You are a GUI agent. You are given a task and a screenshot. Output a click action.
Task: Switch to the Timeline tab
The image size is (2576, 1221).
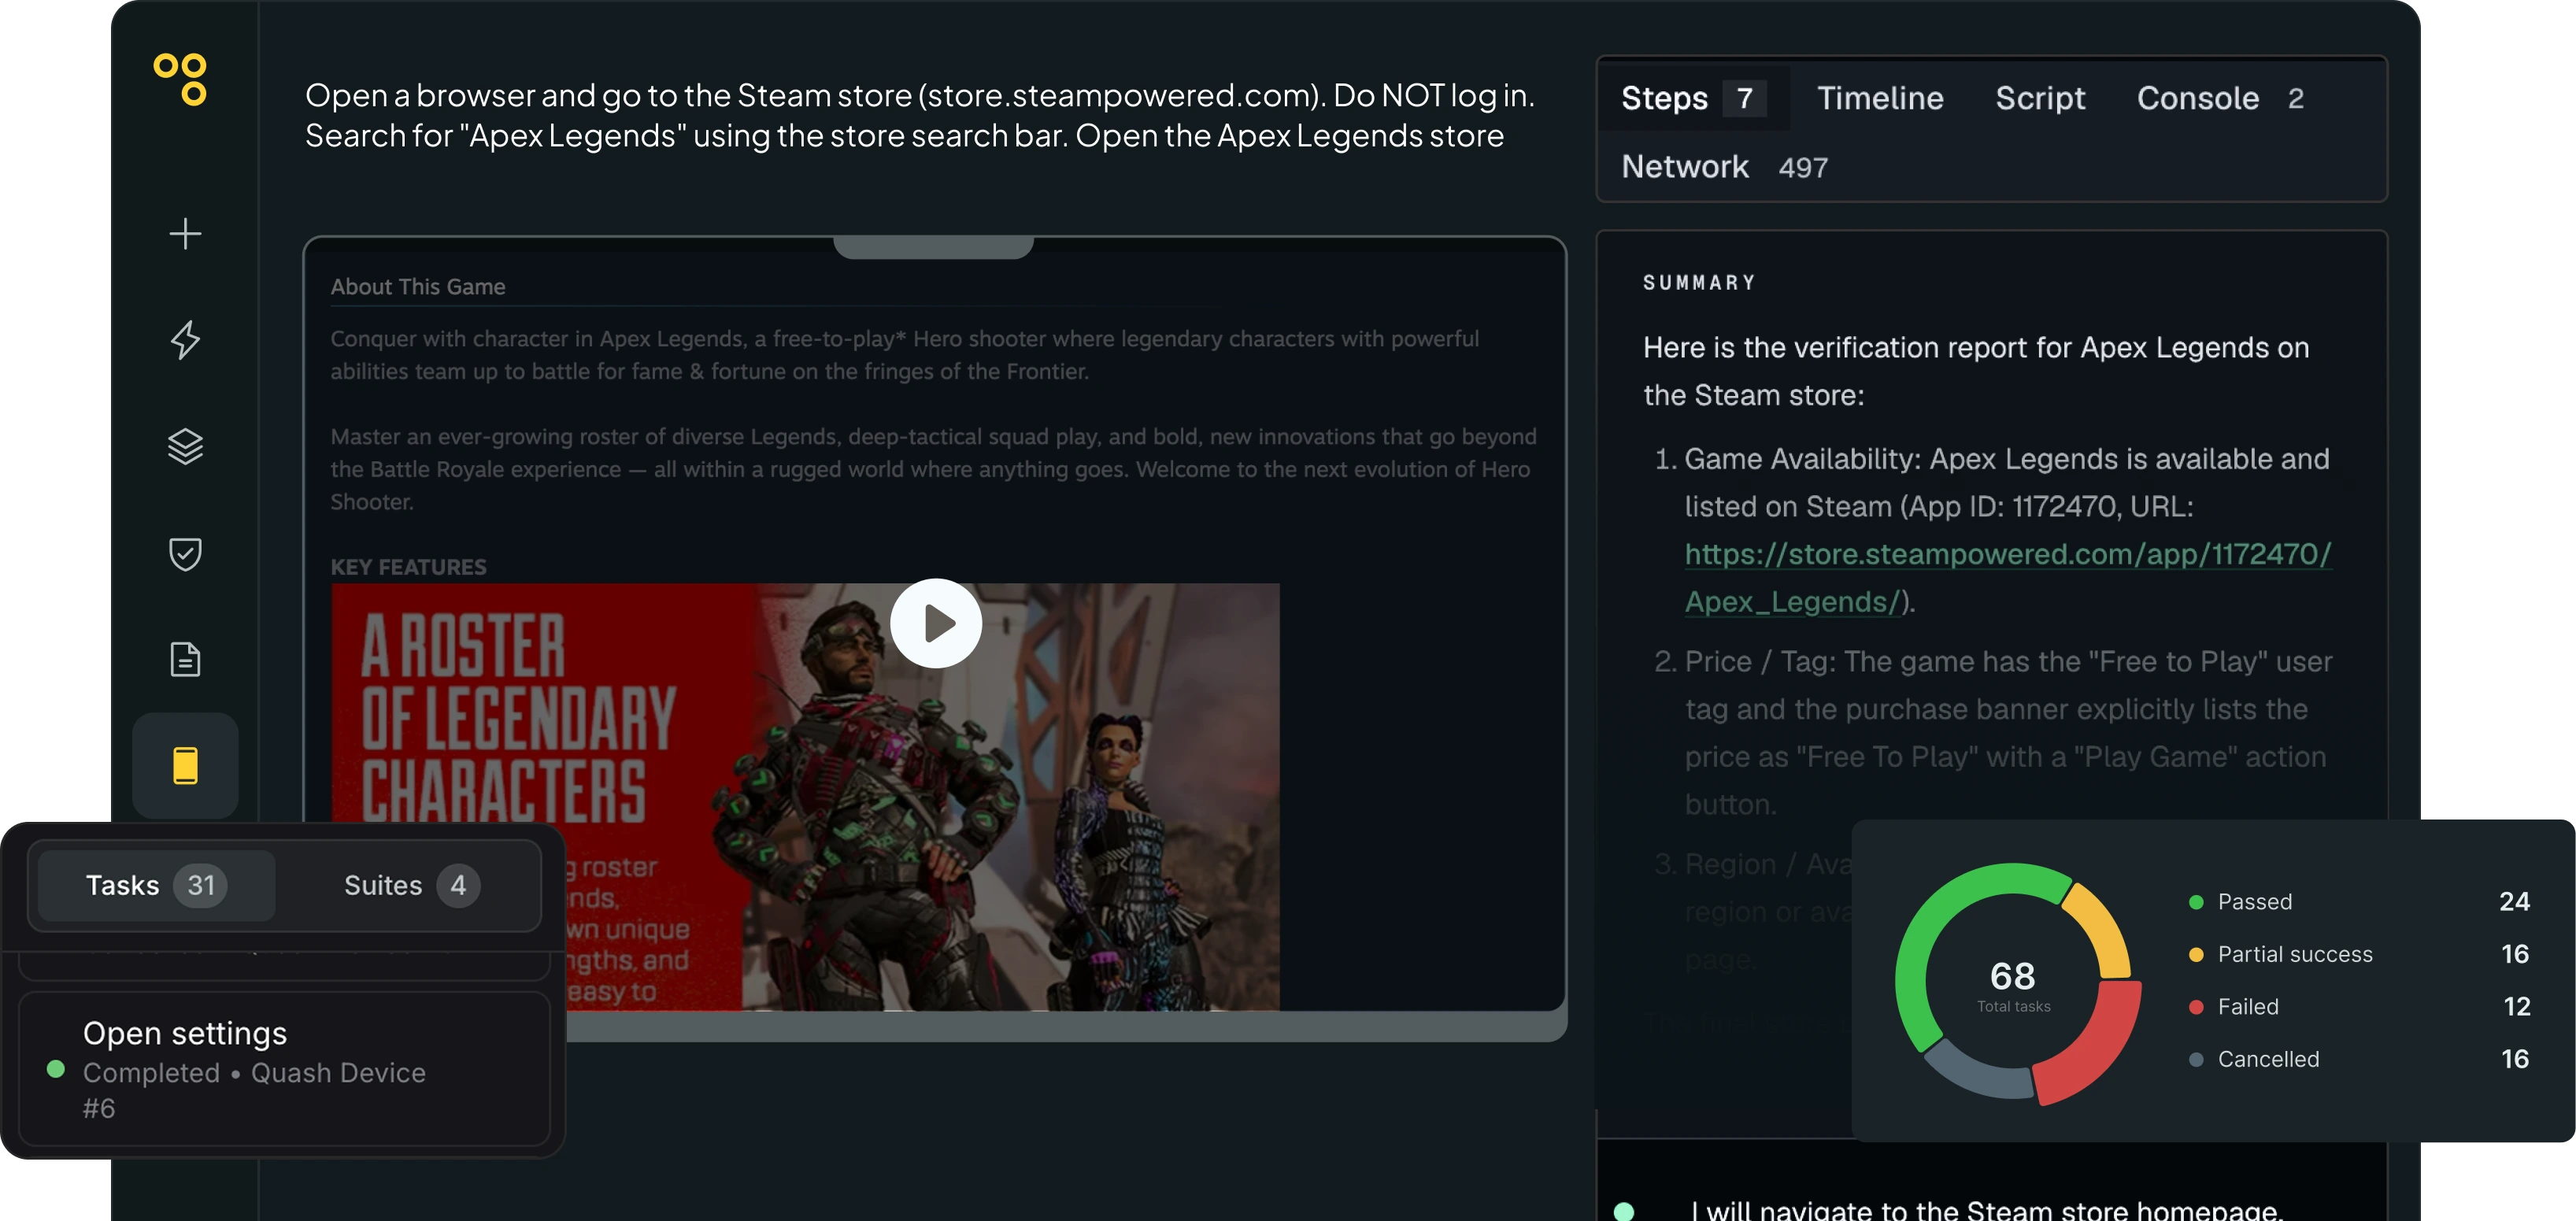click(1880, 98)
